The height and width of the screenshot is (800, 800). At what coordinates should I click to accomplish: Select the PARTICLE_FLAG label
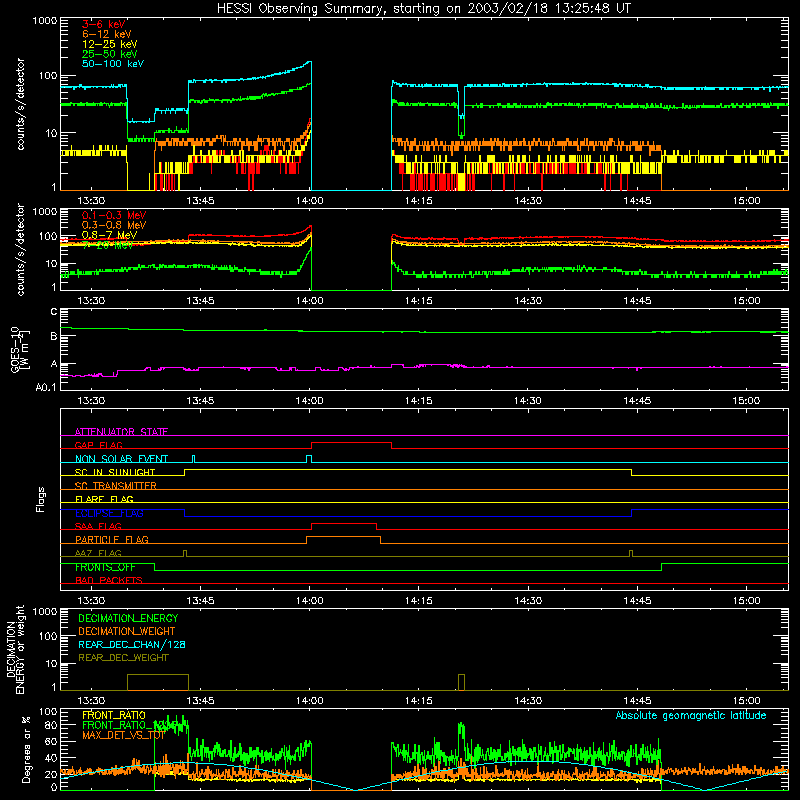112,540
